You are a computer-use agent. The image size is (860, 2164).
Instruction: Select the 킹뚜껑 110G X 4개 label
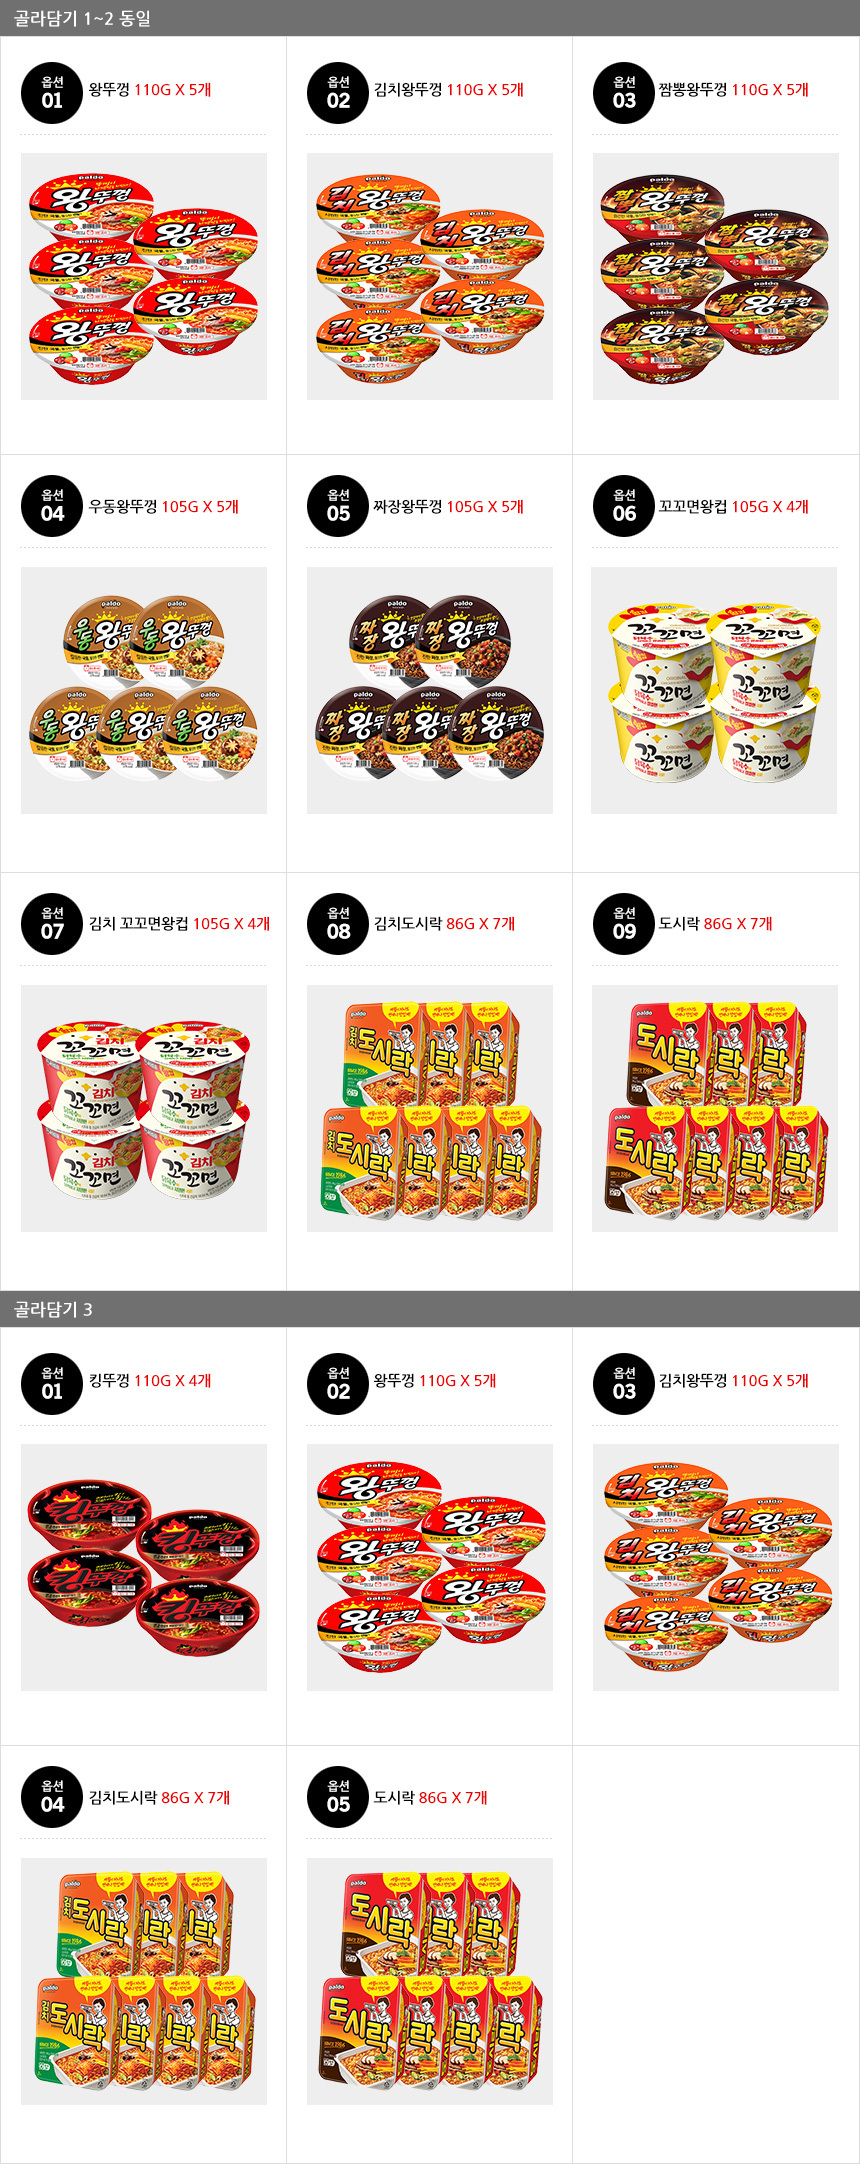150,1381
